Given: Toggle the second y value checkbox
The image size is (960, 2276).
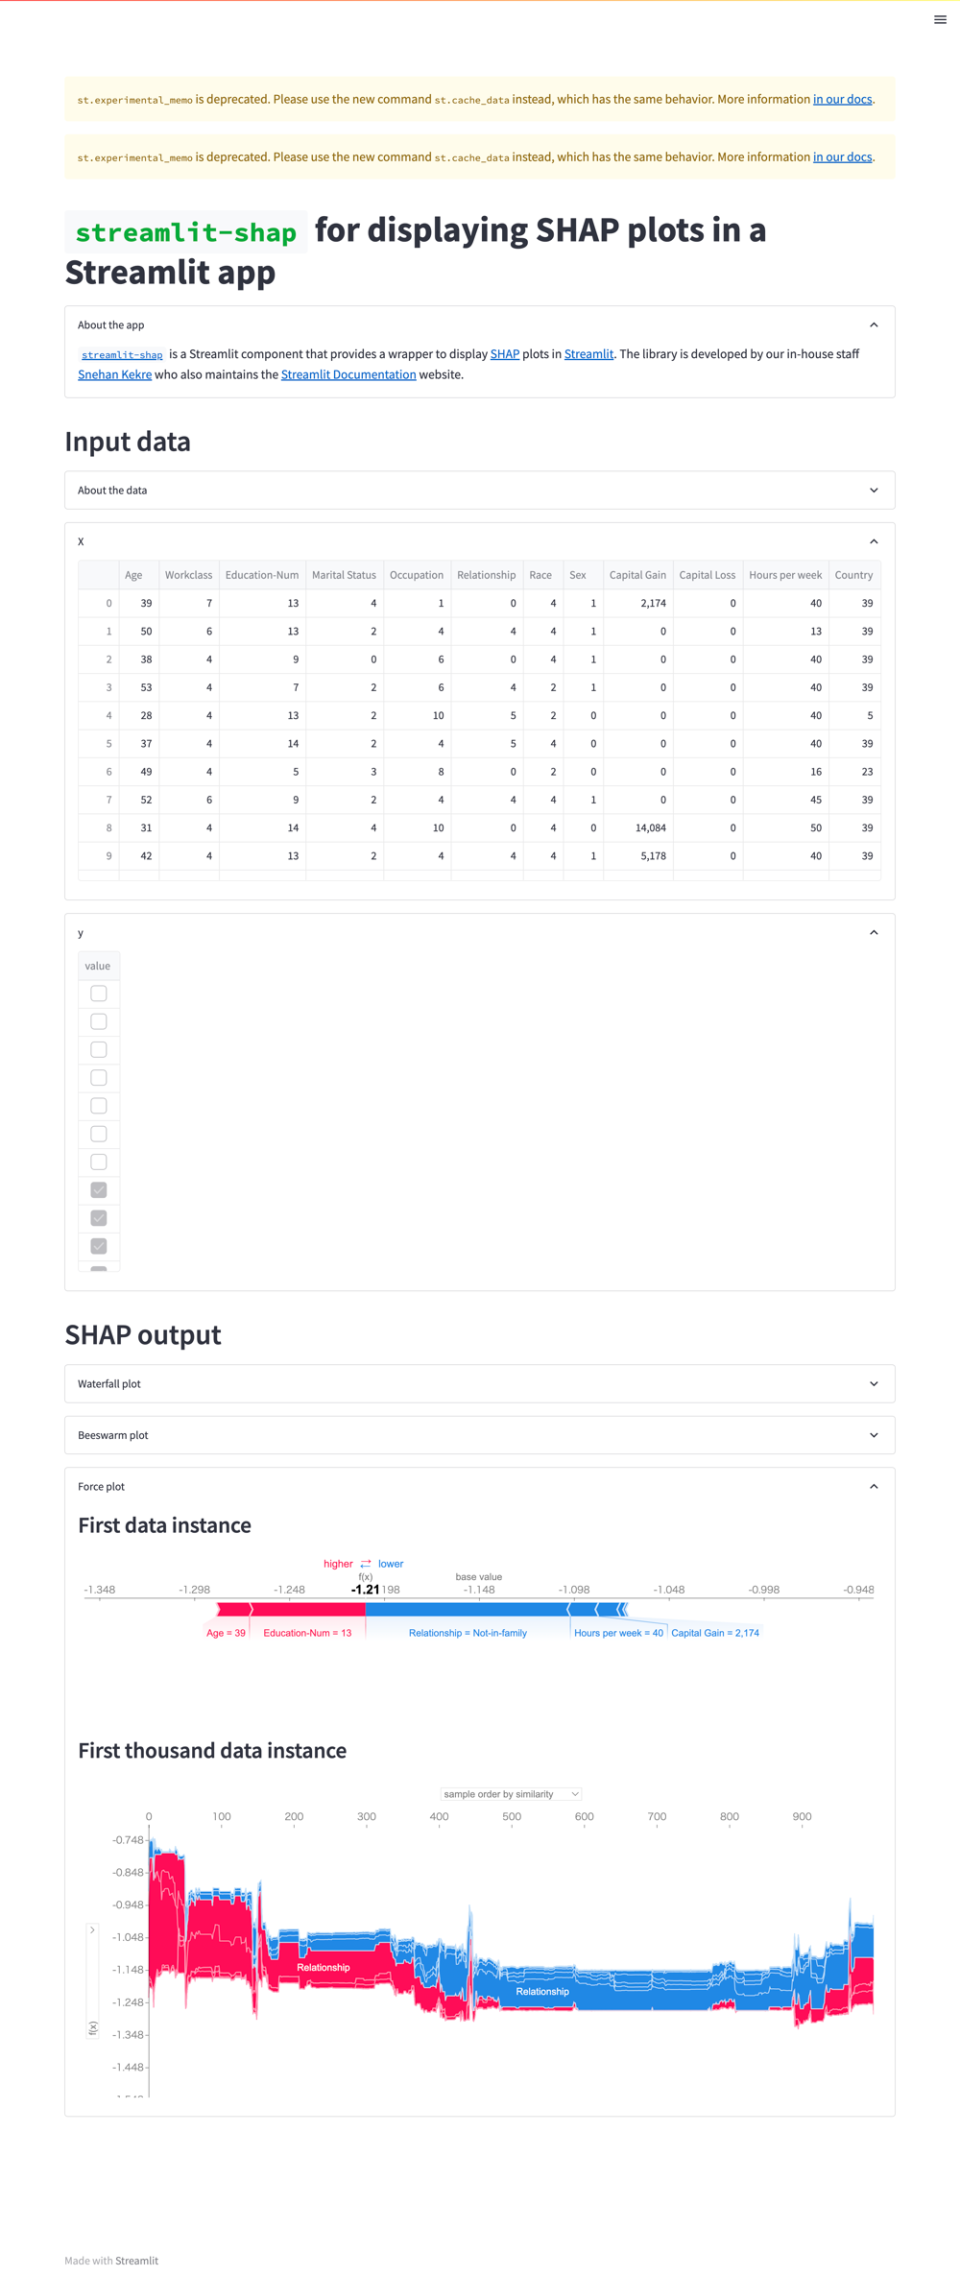Looking at the screenshot, I should tap(99, 1021).
